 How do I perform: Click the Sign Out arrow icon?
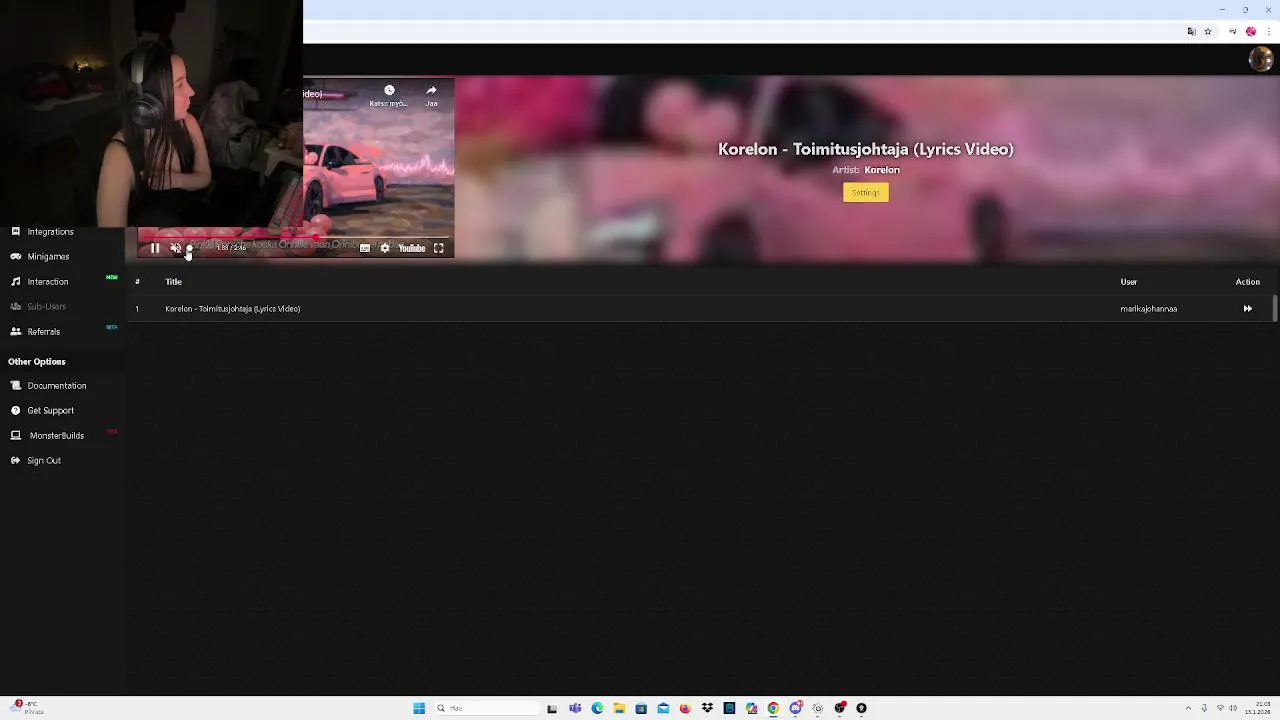coord(15,461)
